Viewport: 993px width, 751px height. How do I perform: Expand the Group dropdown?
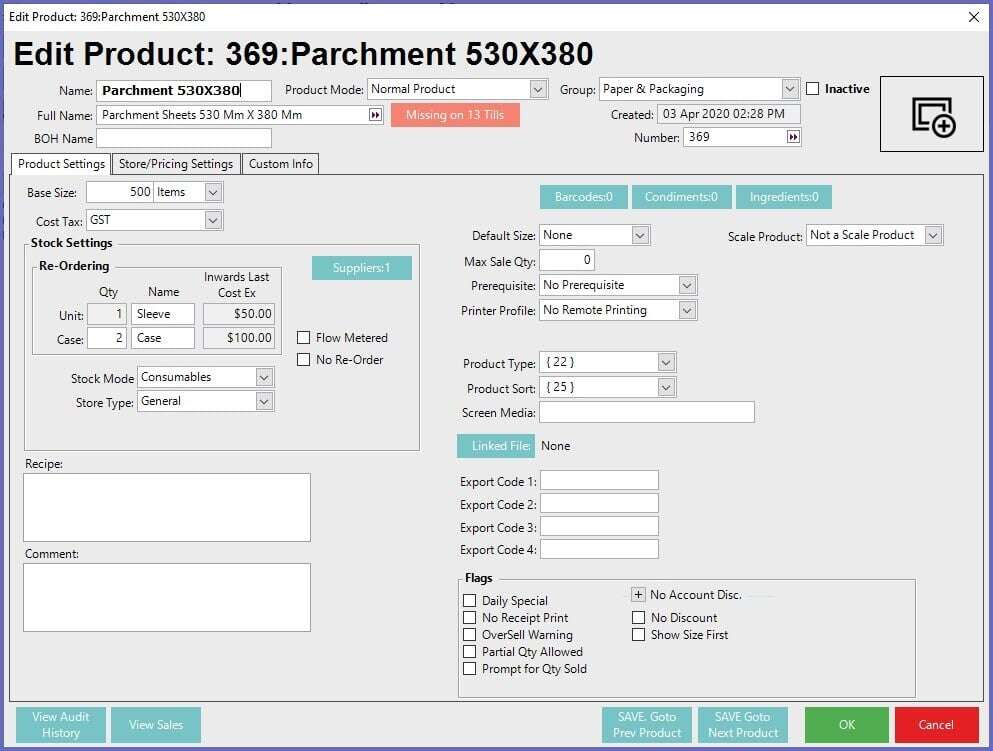[790, 89]
